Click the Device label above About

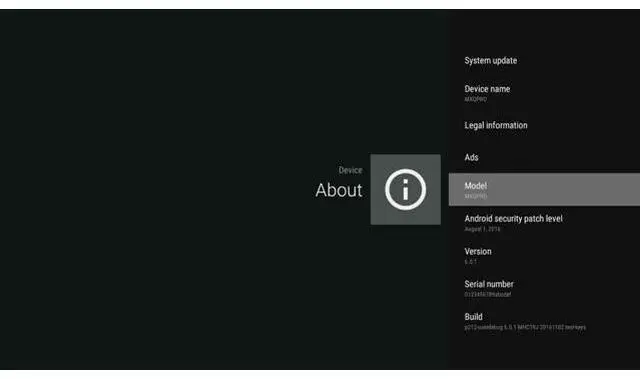coord(350,170)
